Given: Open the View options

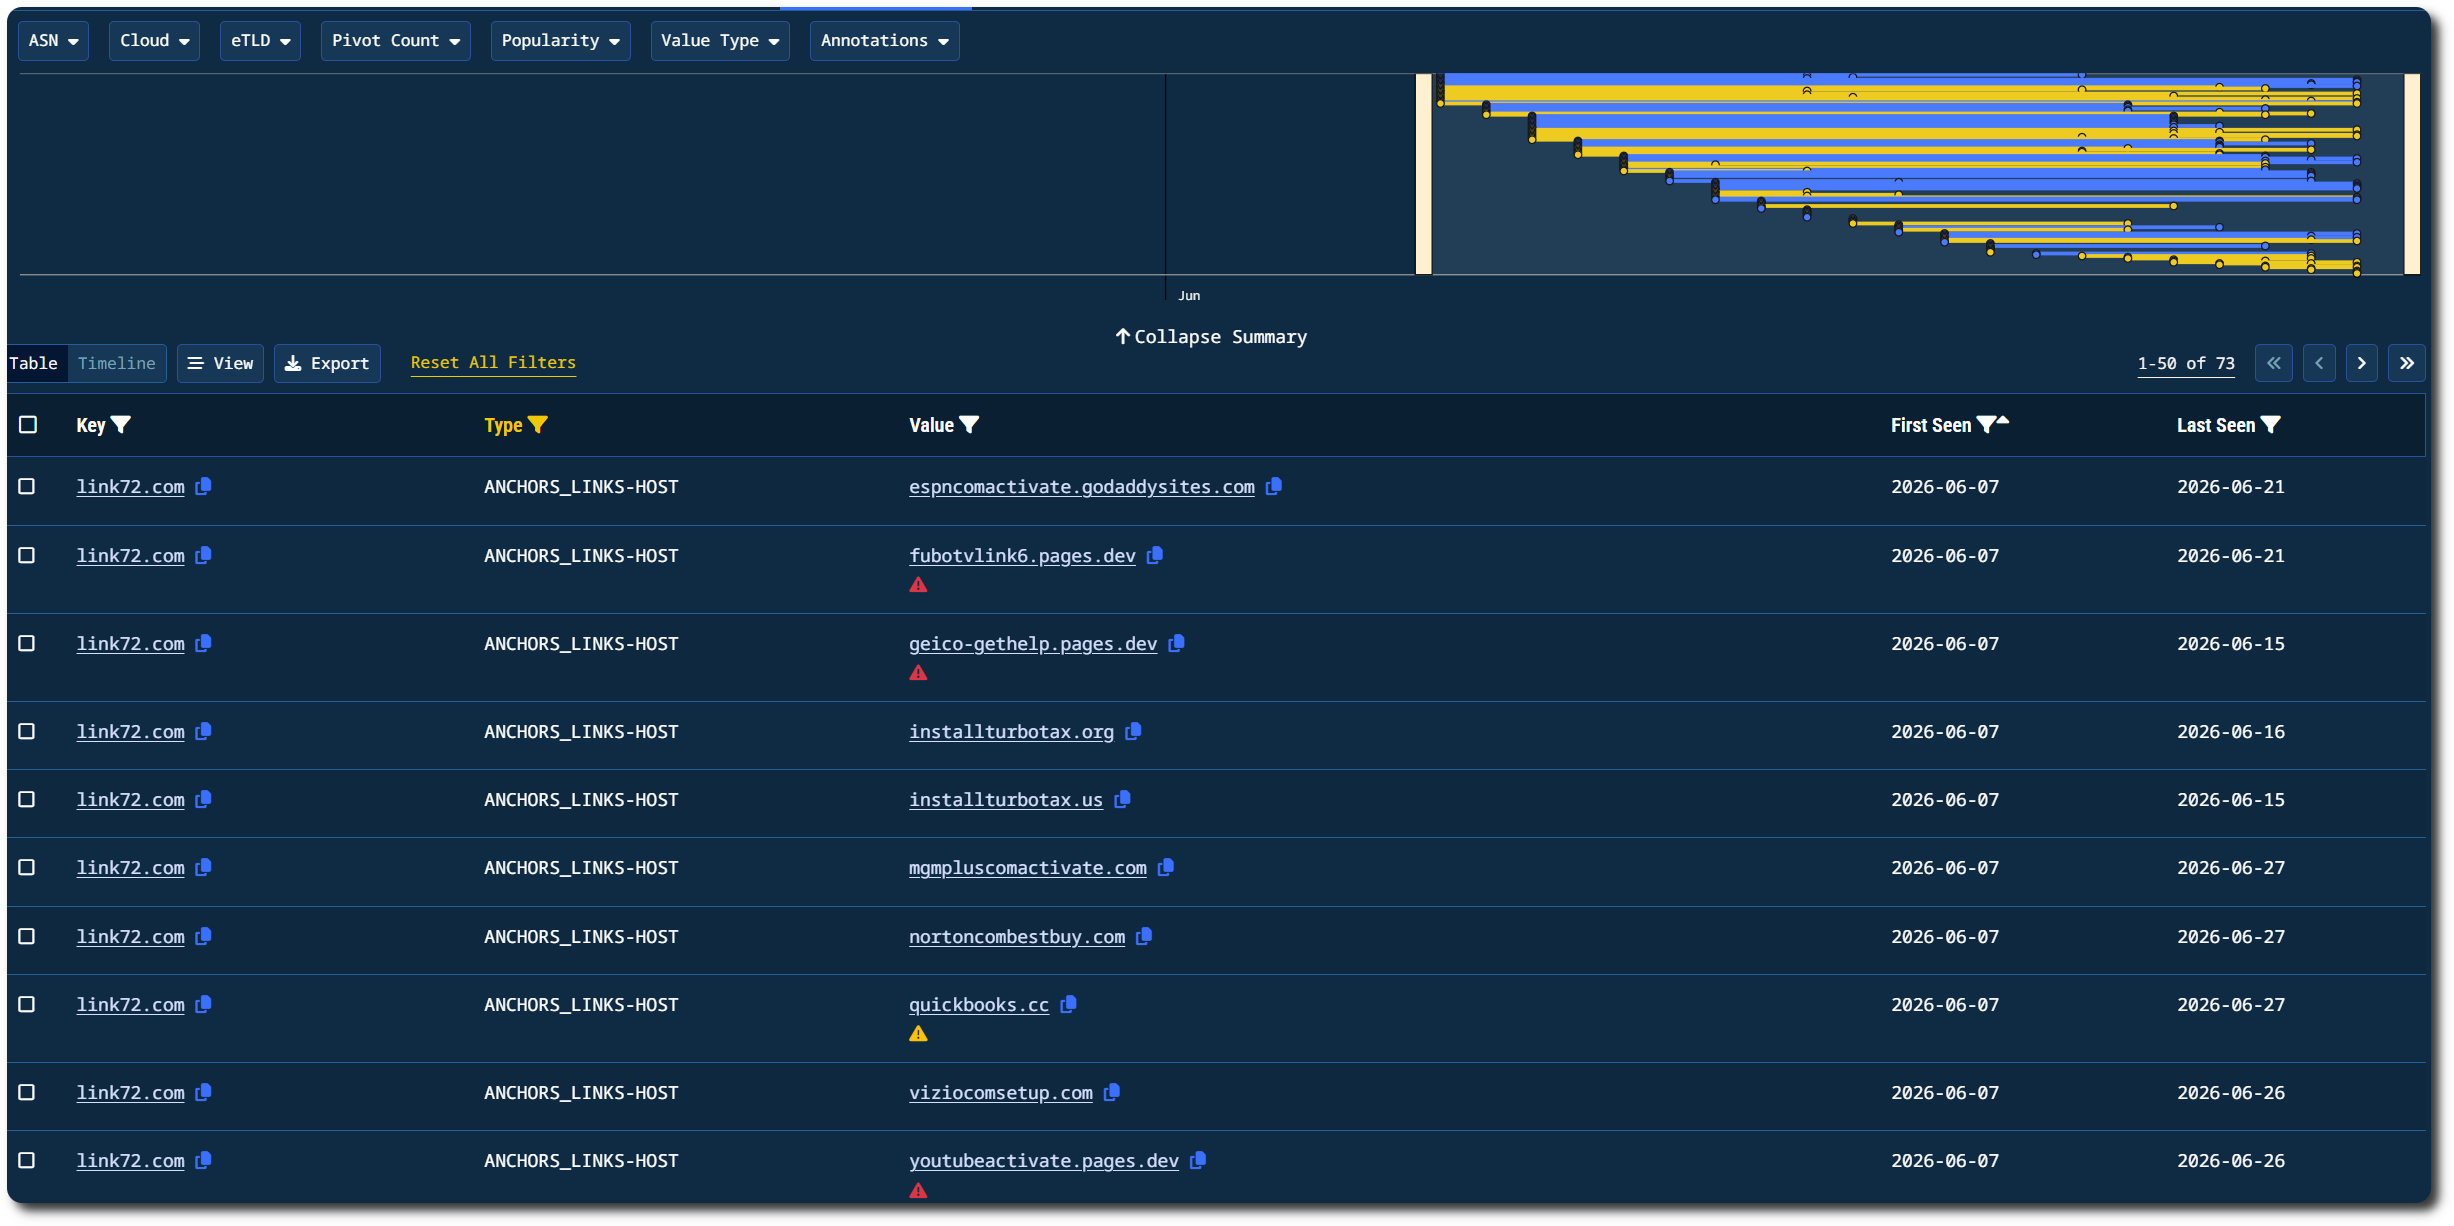Looking at the screenshot, I should tap(220, 363).
